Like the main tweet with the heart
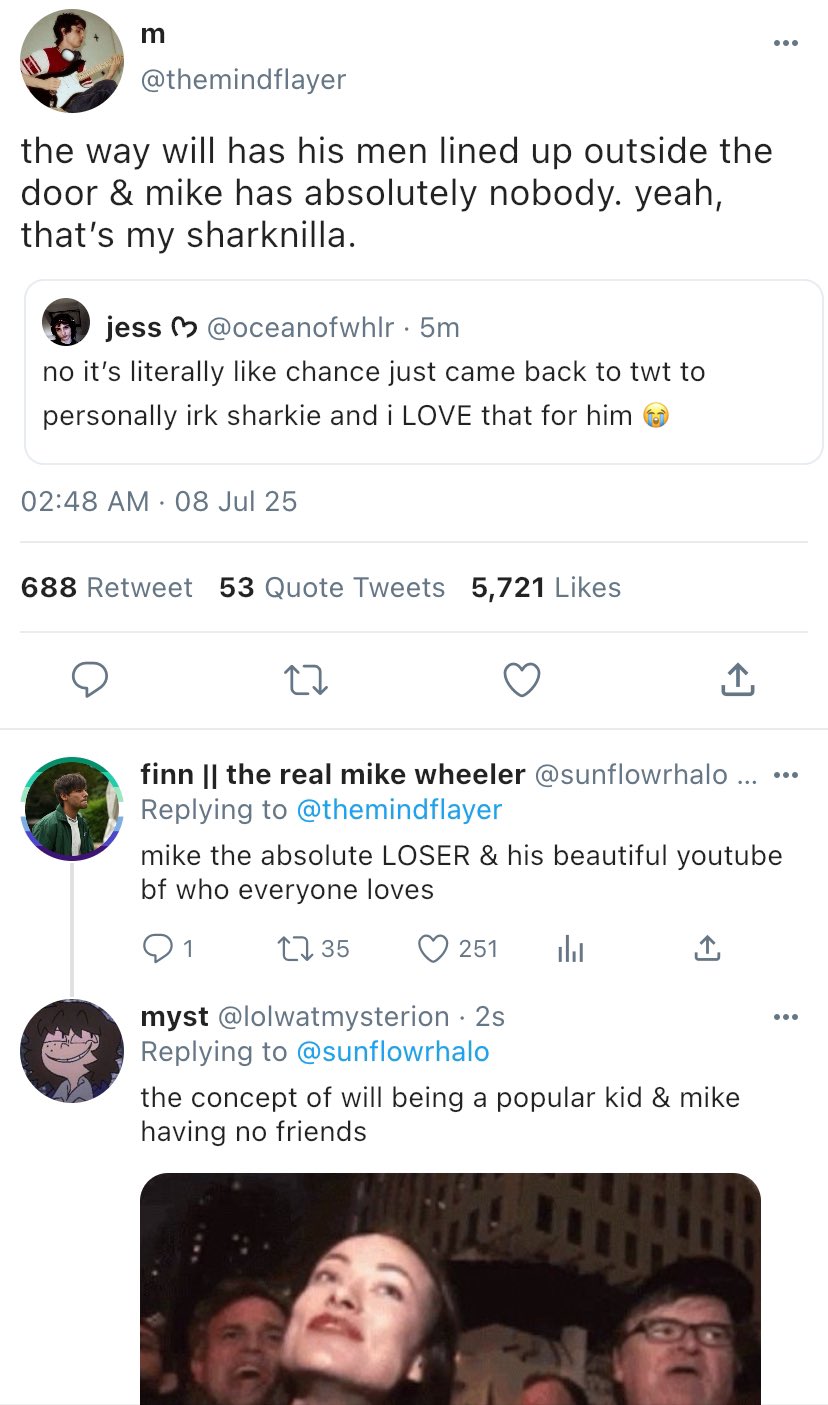The width and height of the screenshot is (828, 1405). [x=521, y=681]
